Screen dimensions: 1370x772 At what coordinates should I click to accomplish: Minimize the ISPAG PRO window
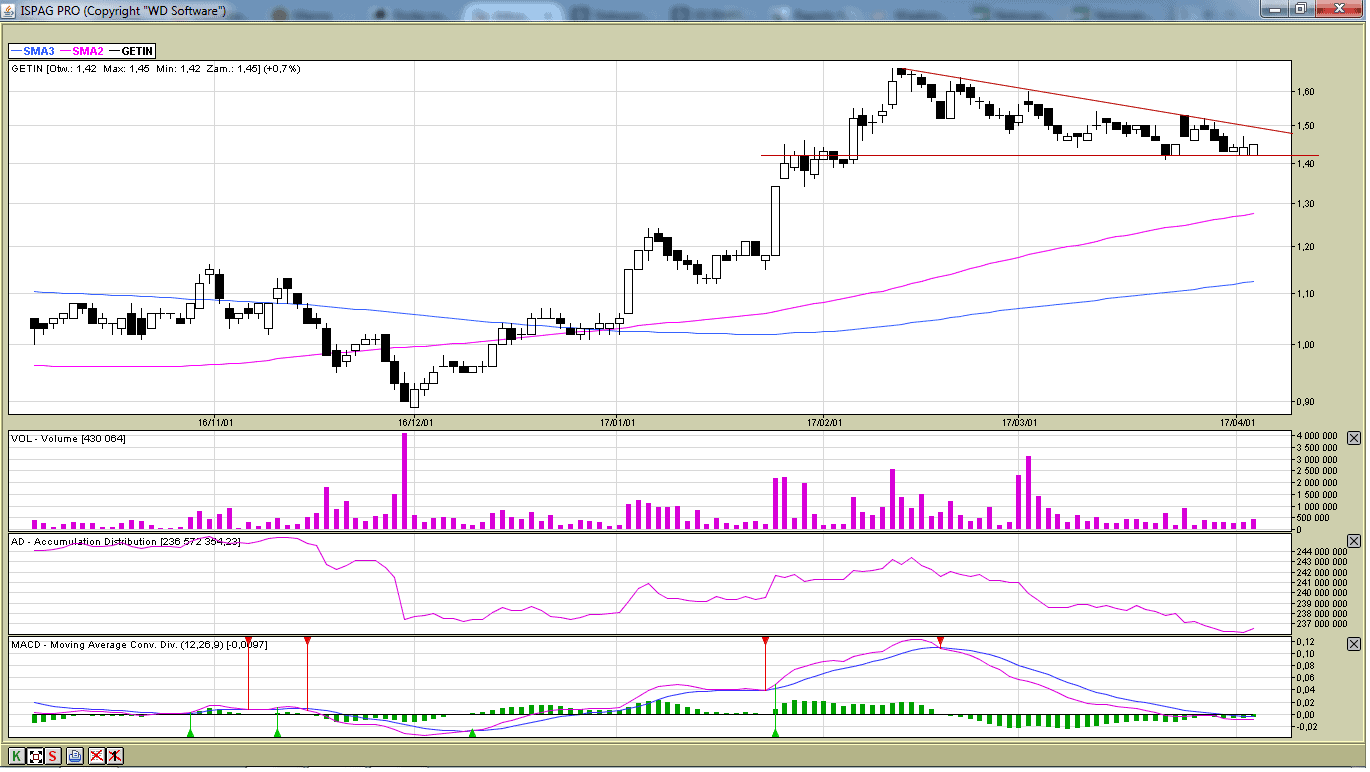[1273, 8]
